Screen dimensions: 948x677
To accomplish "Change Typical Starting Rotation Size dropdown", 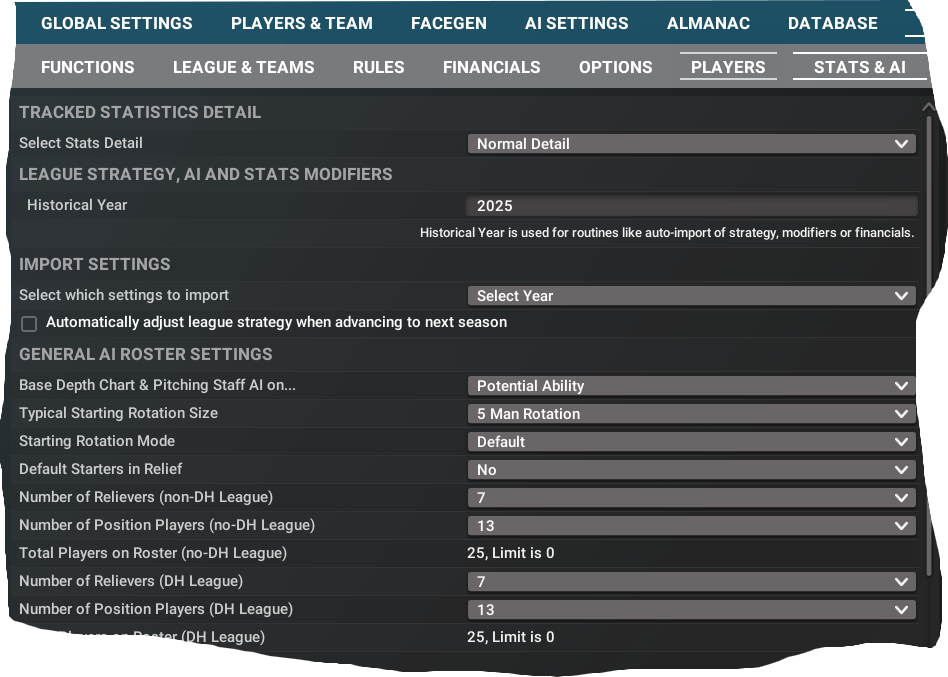I will point(691,414).
